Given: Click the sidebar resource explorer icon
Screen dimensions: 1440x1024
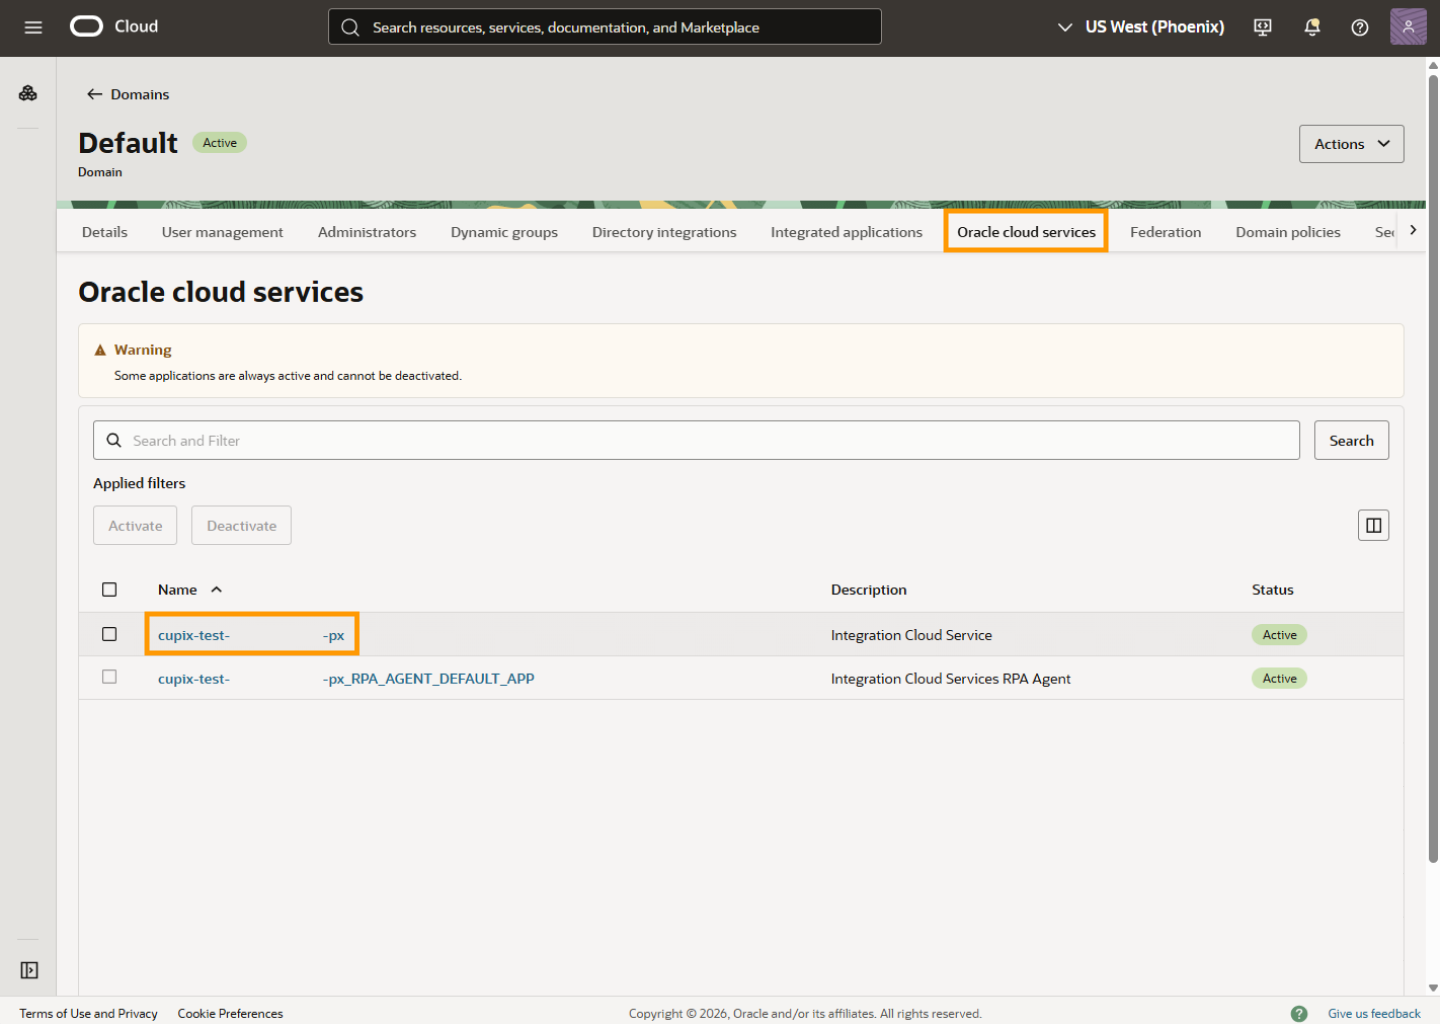Looking at the screenshot, I should pos(28,93).
